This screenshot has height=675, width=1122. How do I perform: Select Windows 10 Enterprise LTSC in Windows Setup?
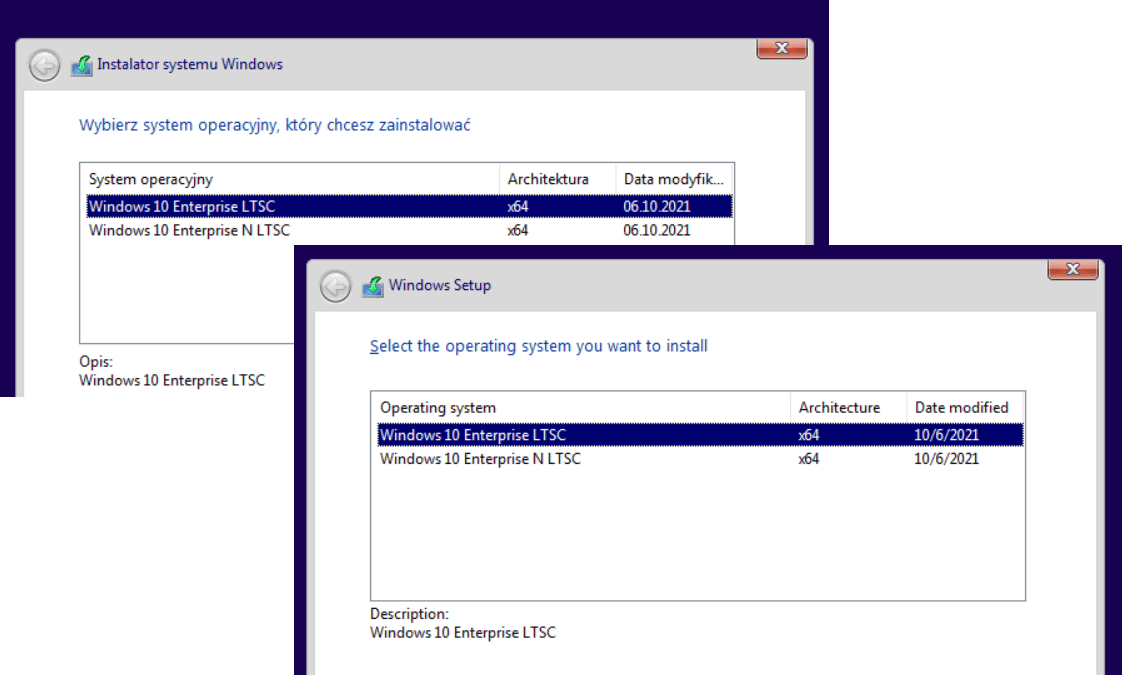pos(701,434)
